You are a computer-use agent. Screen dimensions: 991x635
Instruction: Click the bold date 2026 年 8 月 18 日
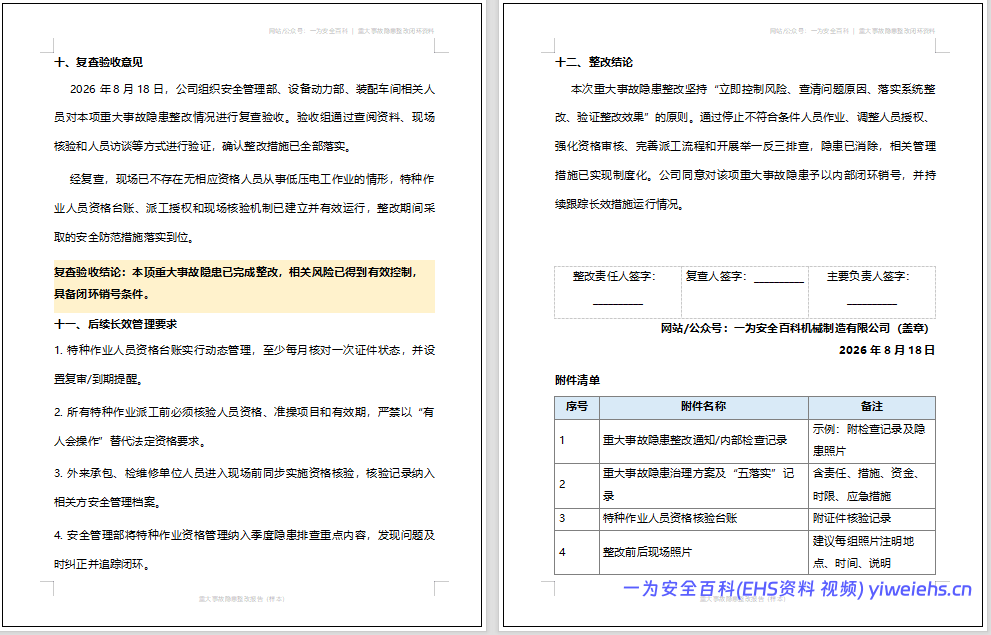(x=887, y=350)
